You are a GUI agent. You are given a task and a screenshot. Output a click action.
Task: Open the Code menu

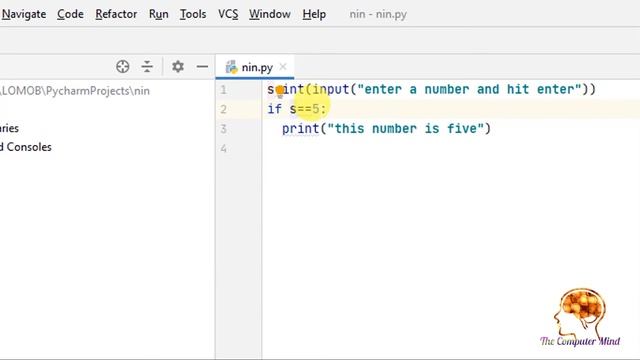click(70, 14)
